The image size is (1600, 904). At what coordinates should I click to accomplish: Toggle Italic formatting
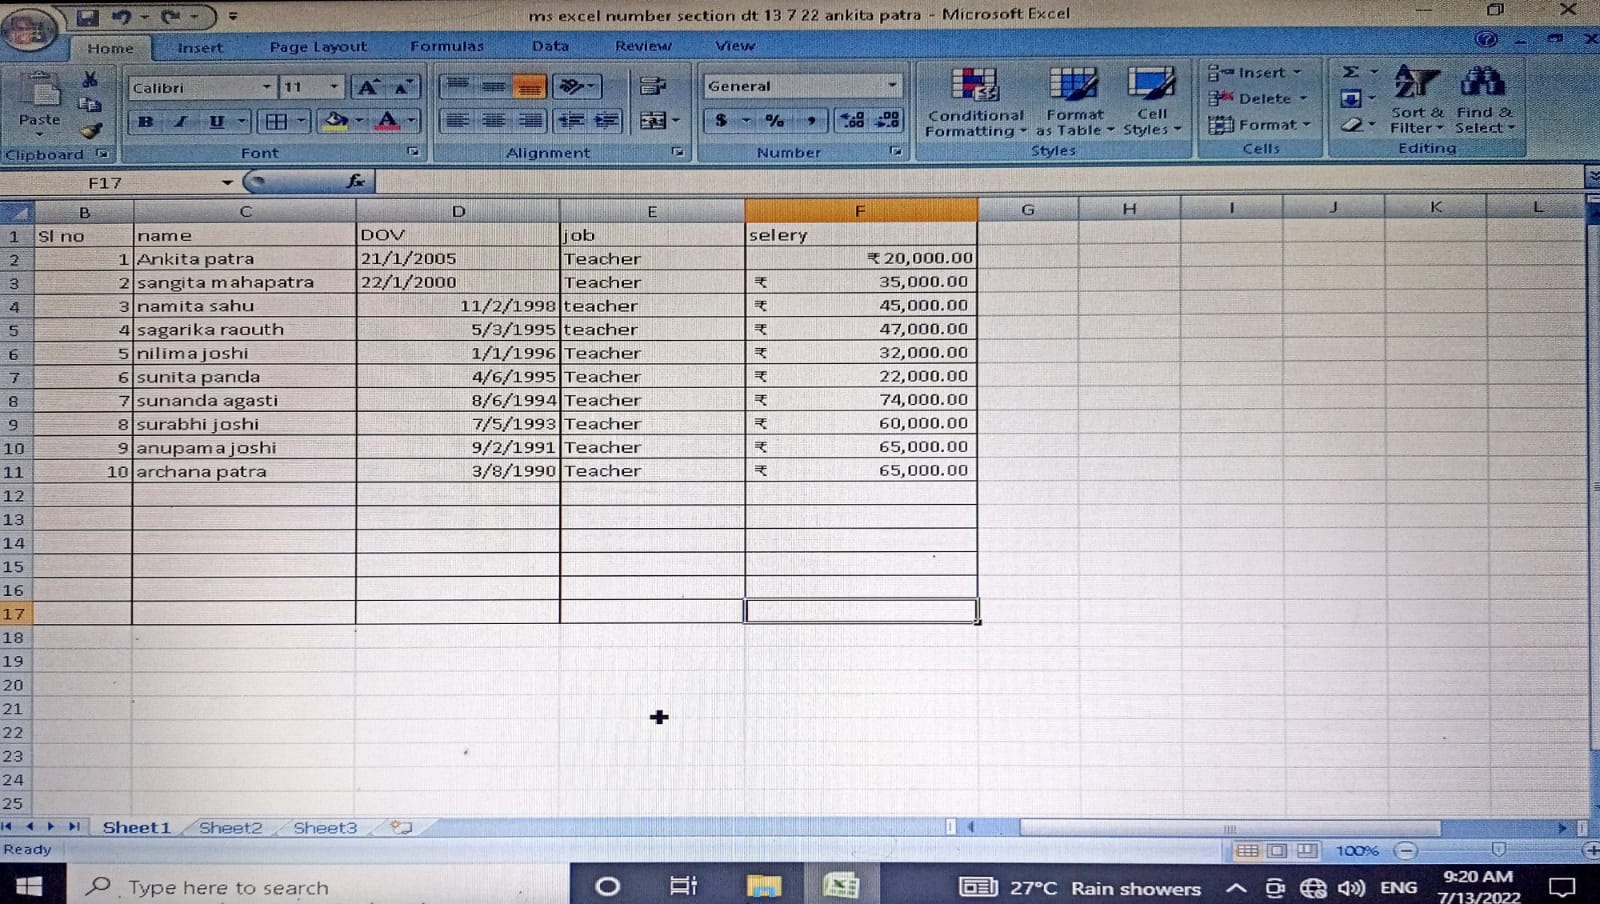click(181, 121)
